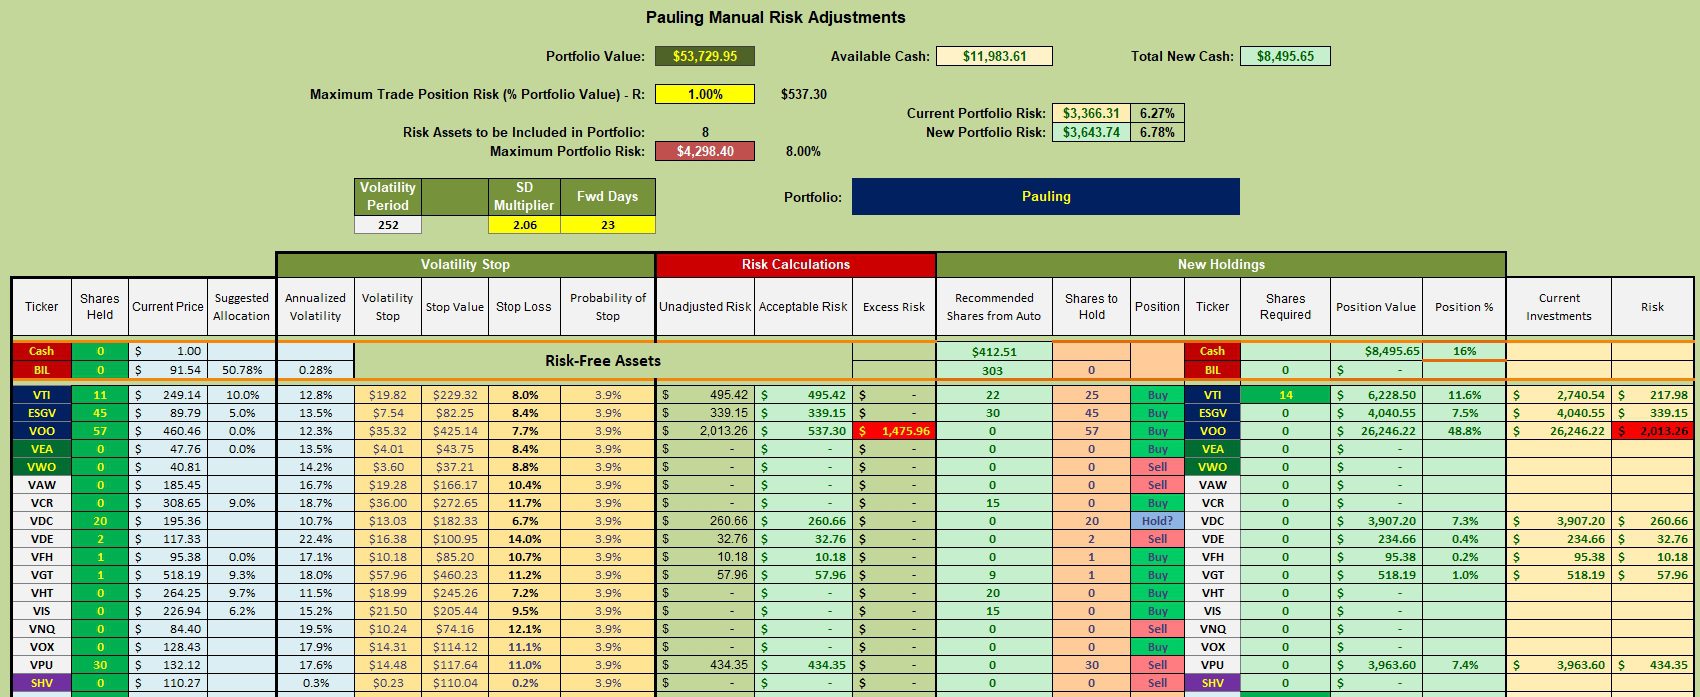Click the Available Cash value $11,983.61
The height and width of the screenshot is (697, 1700).
(994, 56)
